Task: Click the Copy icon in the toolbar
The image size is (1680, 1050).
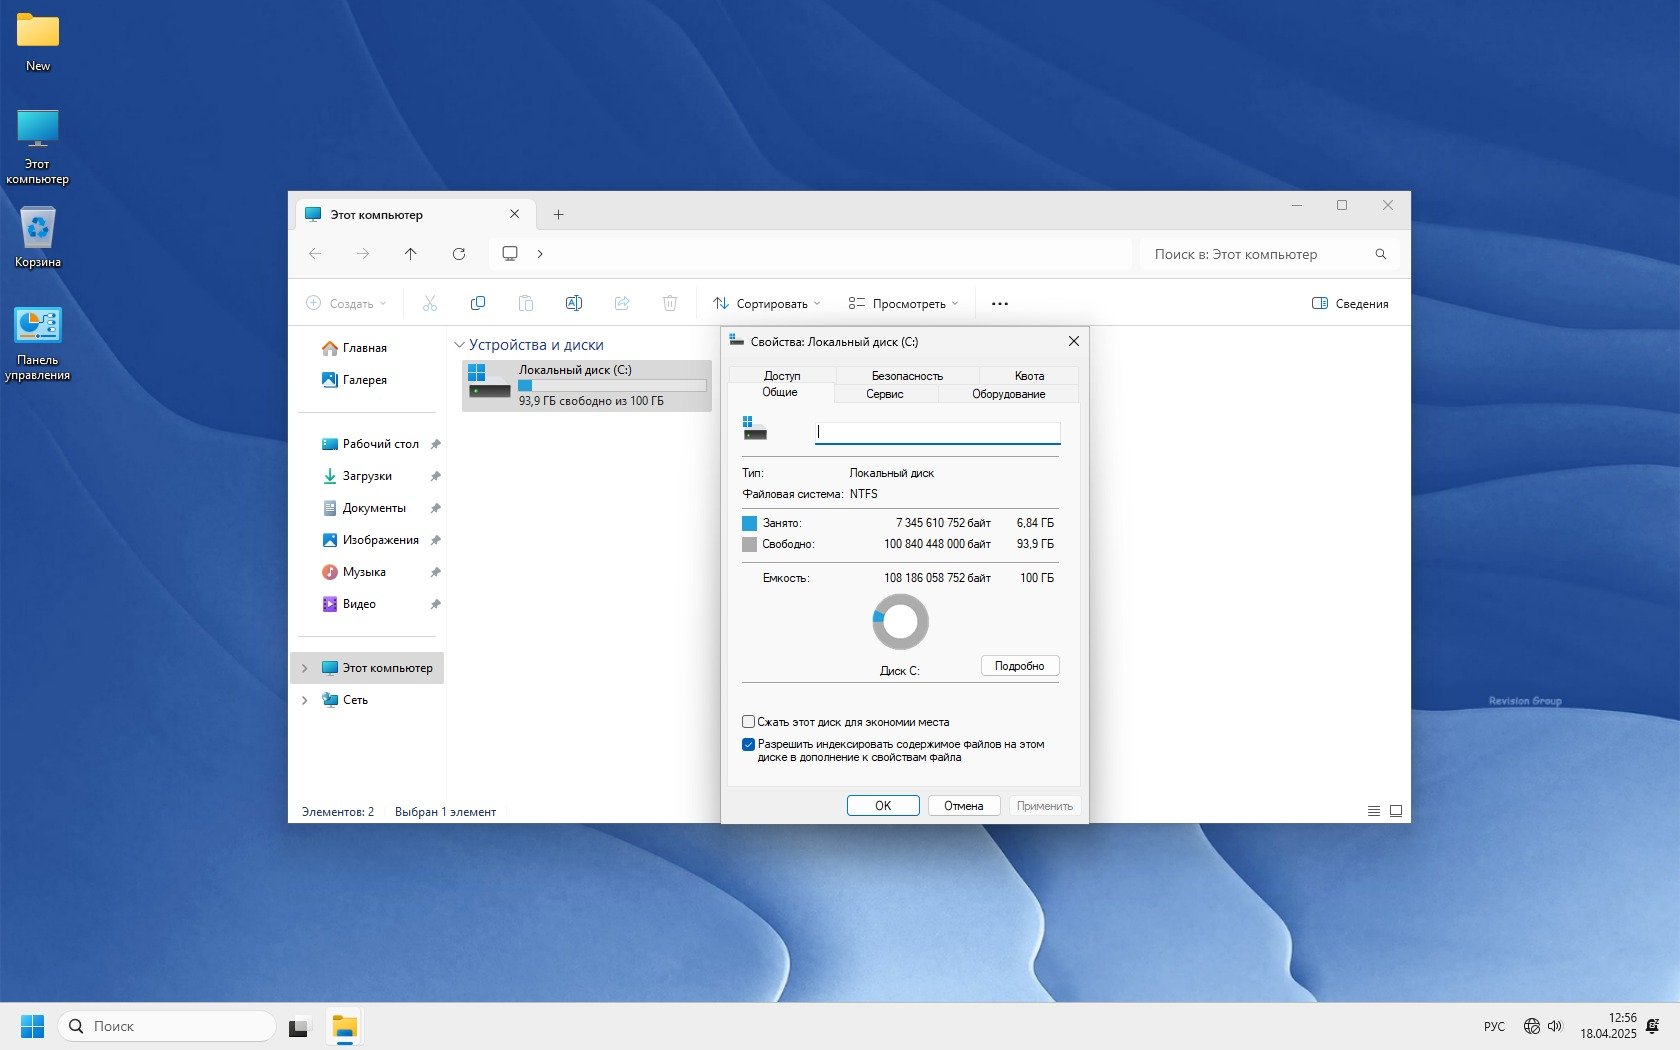Action: click(x=478, y=303)
